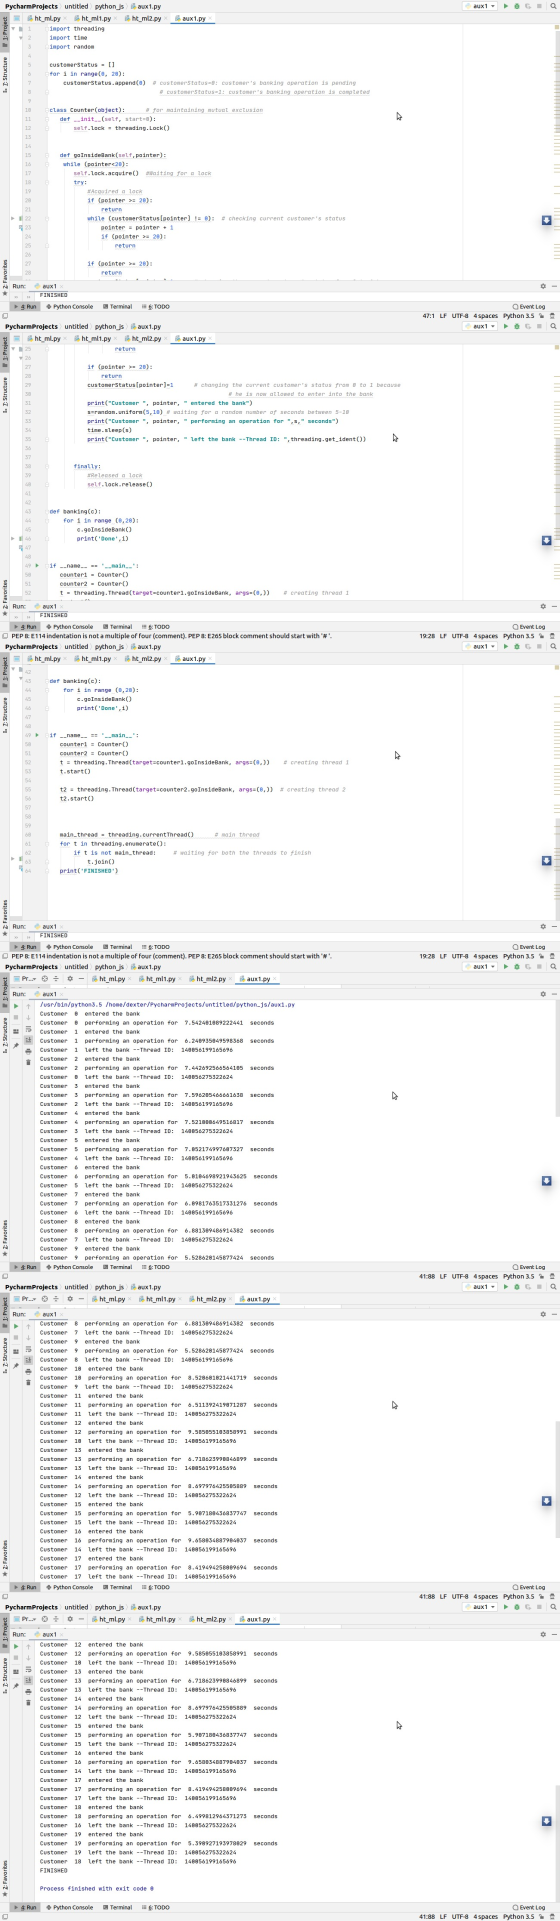
Task: Fourth frame: select the aux1 tab in Run panel
Action: pyautogui.click(x=49, y=994)
